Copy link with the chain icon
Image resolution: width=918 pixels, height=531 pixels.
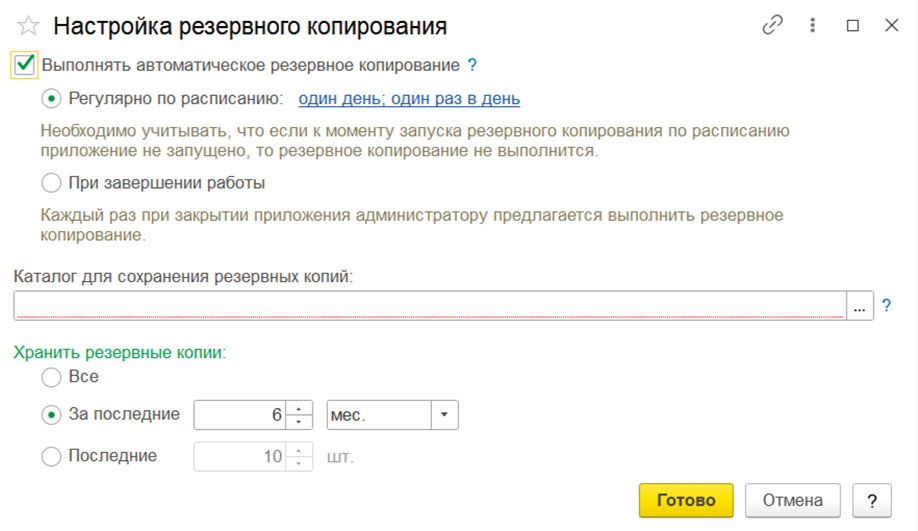(x=773, y=25)
